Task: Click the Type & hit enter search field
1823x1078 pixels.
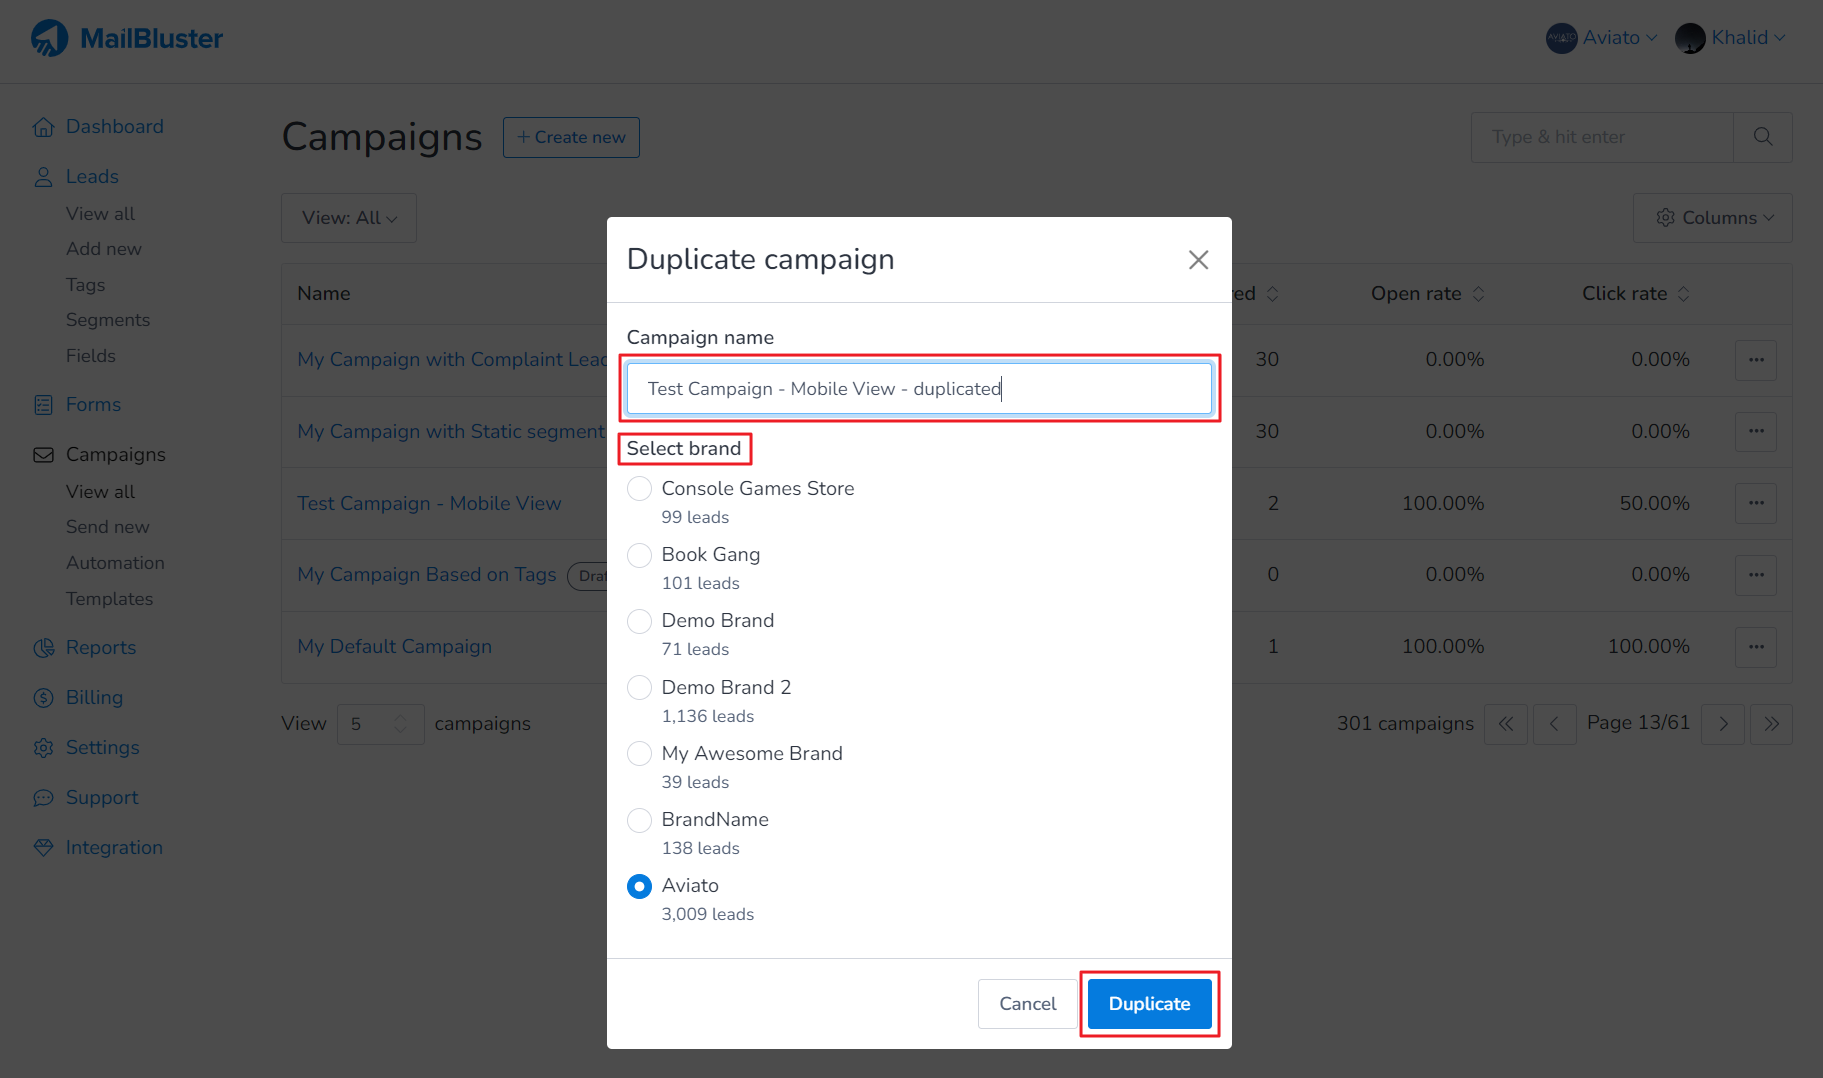Action: coord(1602,137)
